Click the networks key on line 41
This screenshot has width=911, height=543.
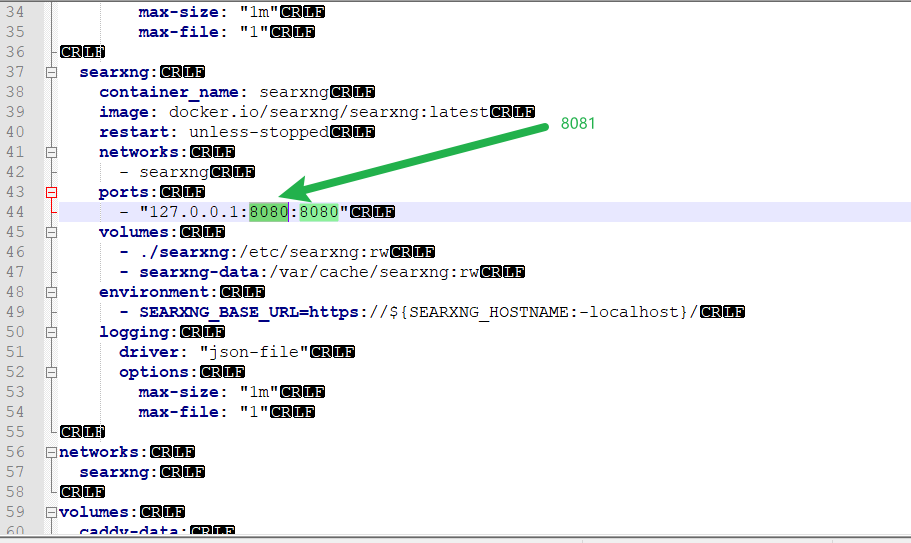click(x=139, y=152)
